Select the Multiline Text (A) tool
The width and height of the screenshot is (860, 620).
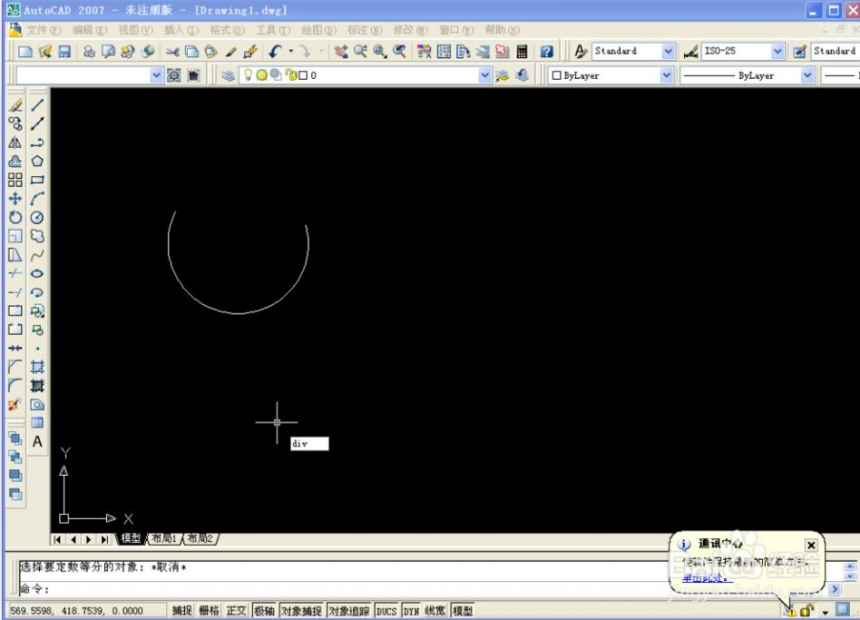37,442
